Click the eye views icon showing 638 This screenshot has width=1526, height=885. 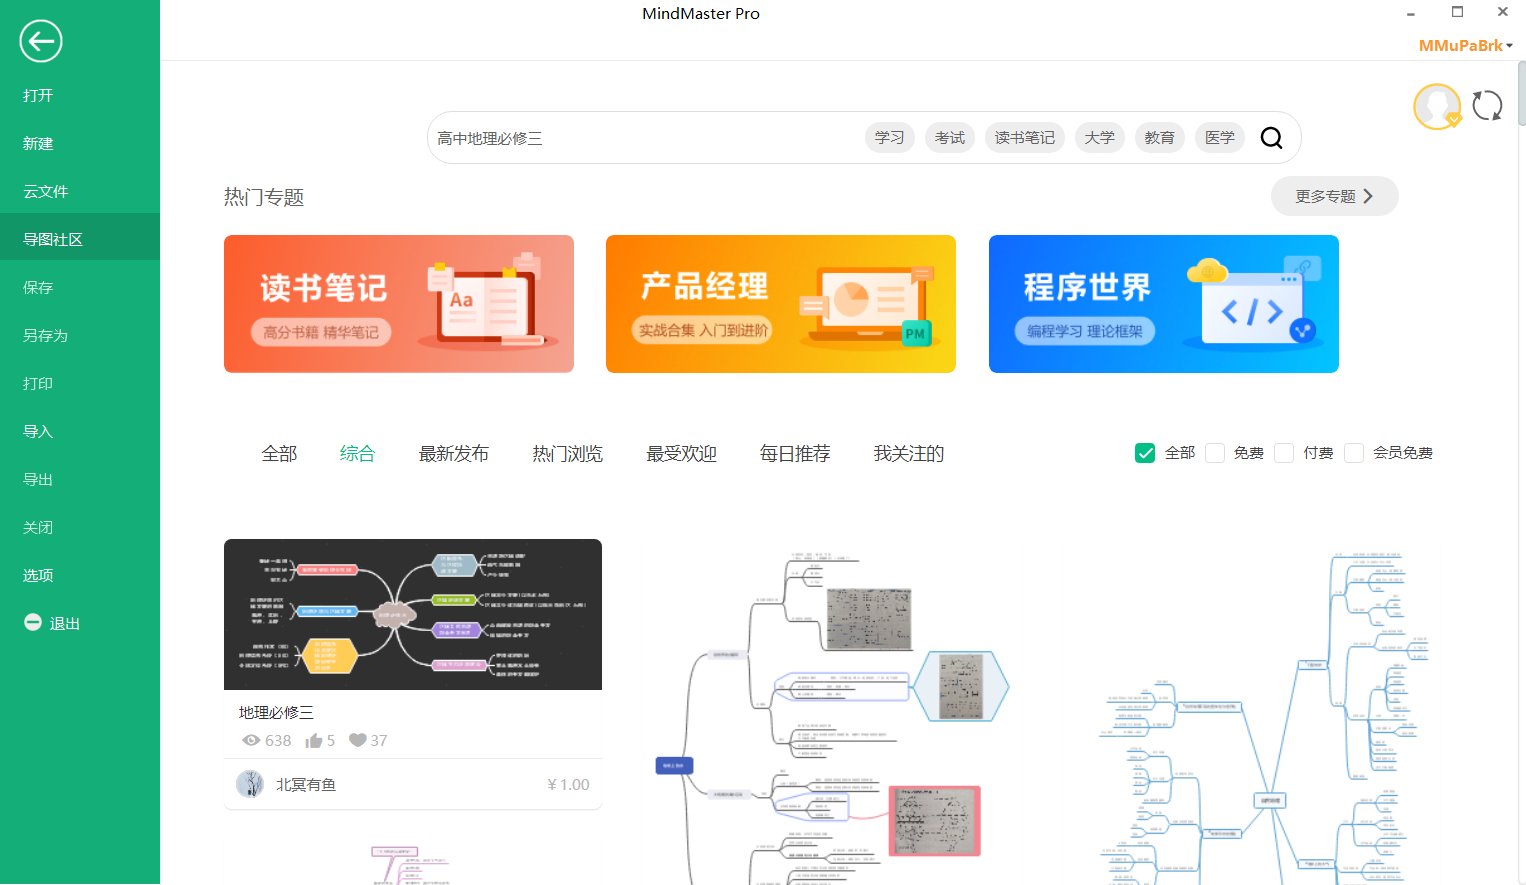point(251,741)
